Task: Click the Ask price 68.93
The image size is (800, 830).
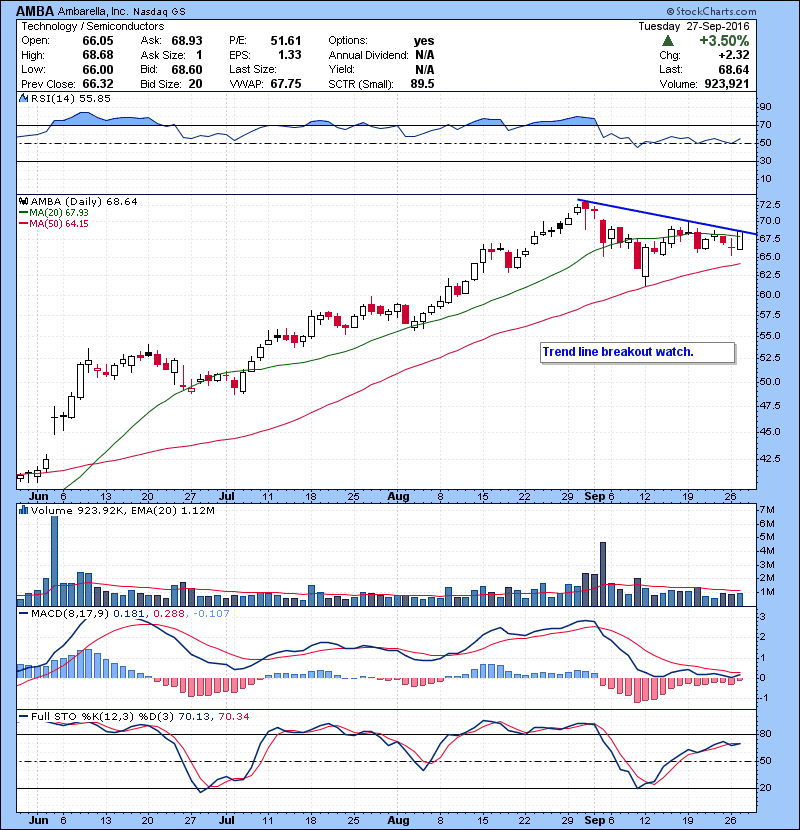Action: 187,41
